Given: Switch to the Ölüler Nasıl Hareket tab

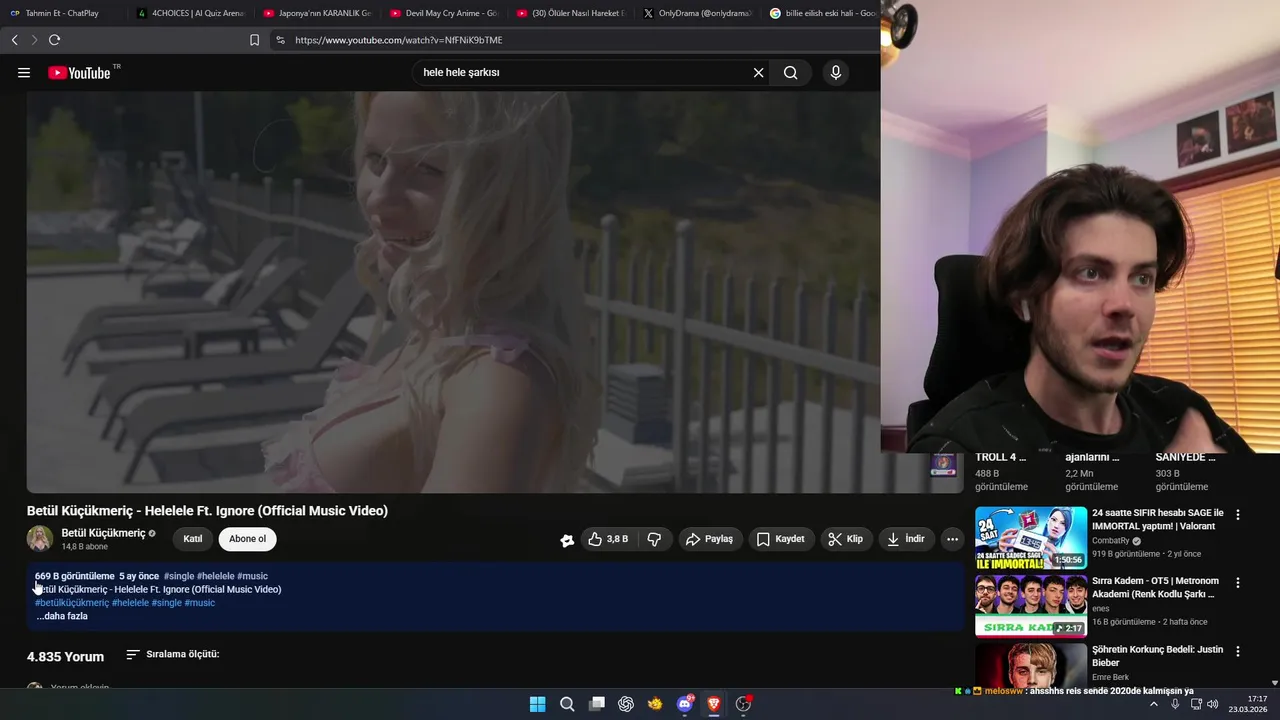Looking at the screenshot, I should click(571, 13).
